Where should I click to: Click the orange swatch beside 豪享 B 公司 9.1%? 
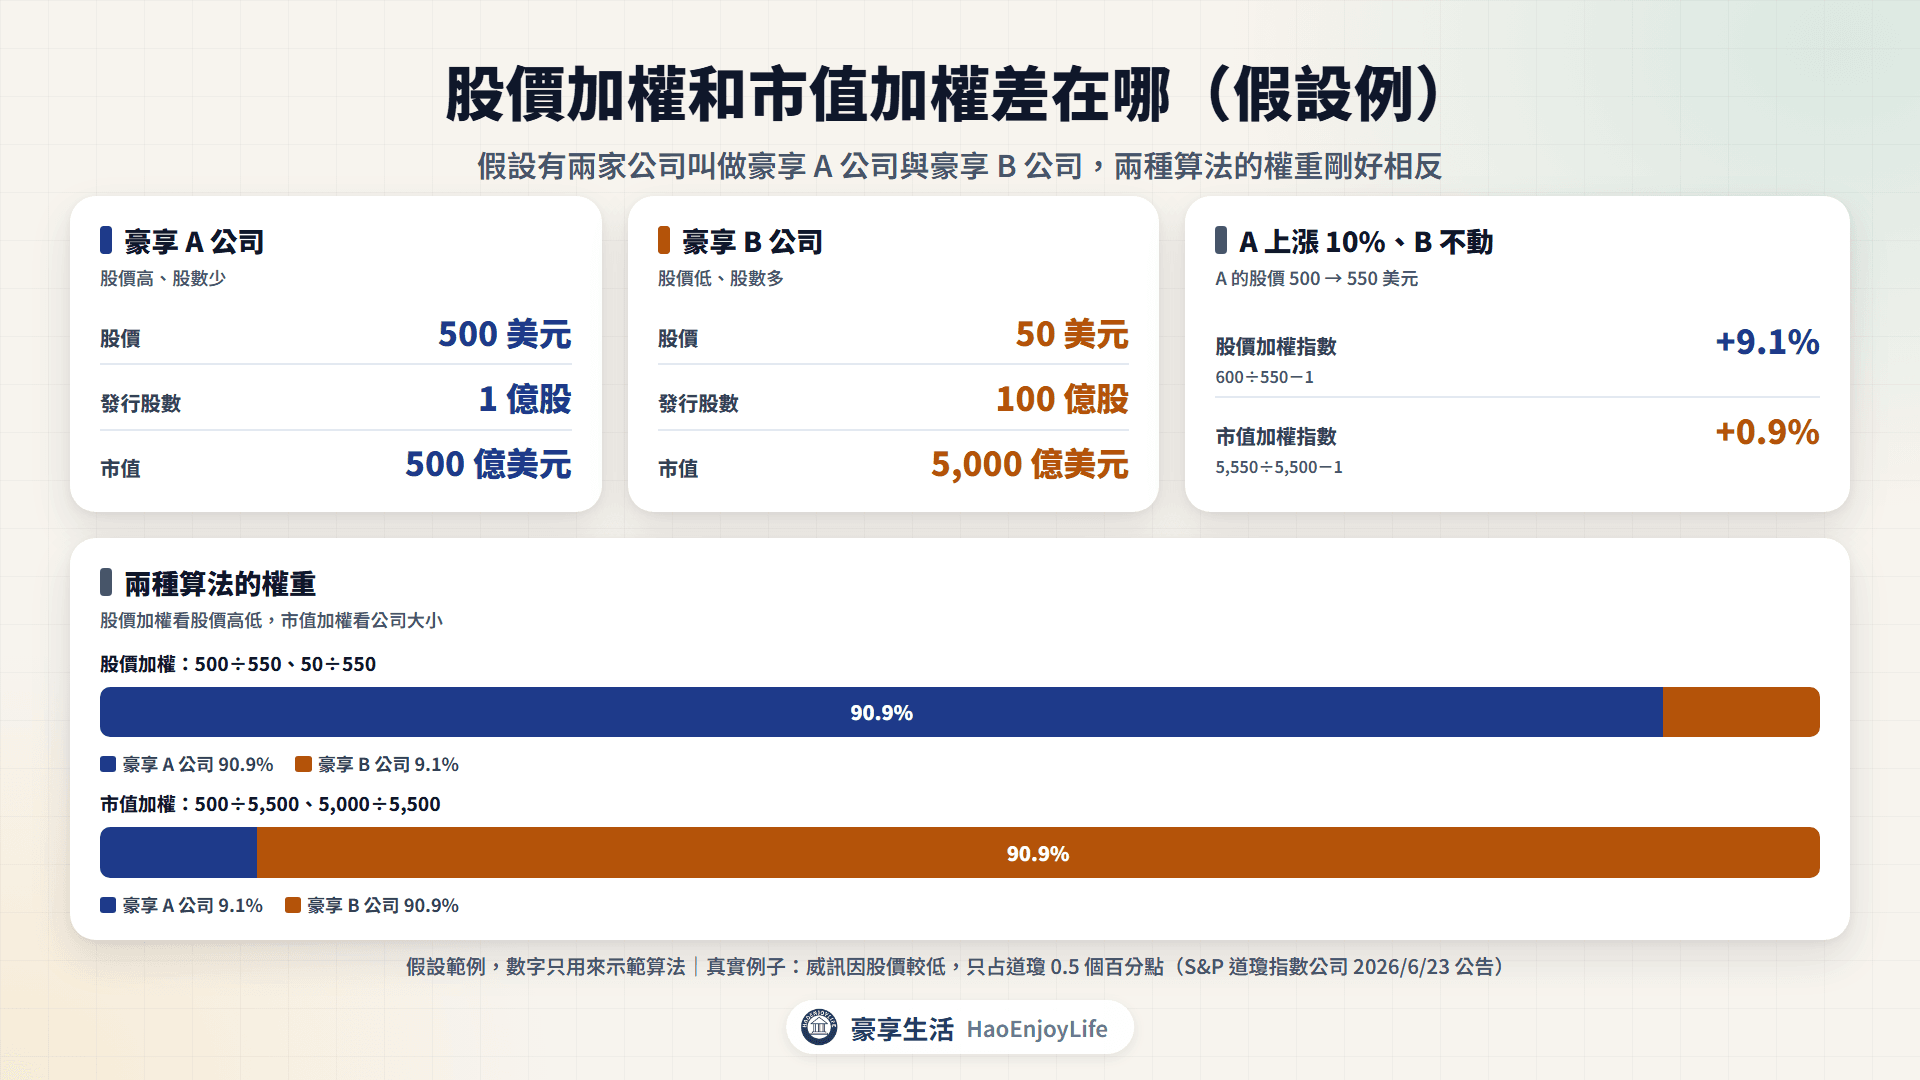303,764
